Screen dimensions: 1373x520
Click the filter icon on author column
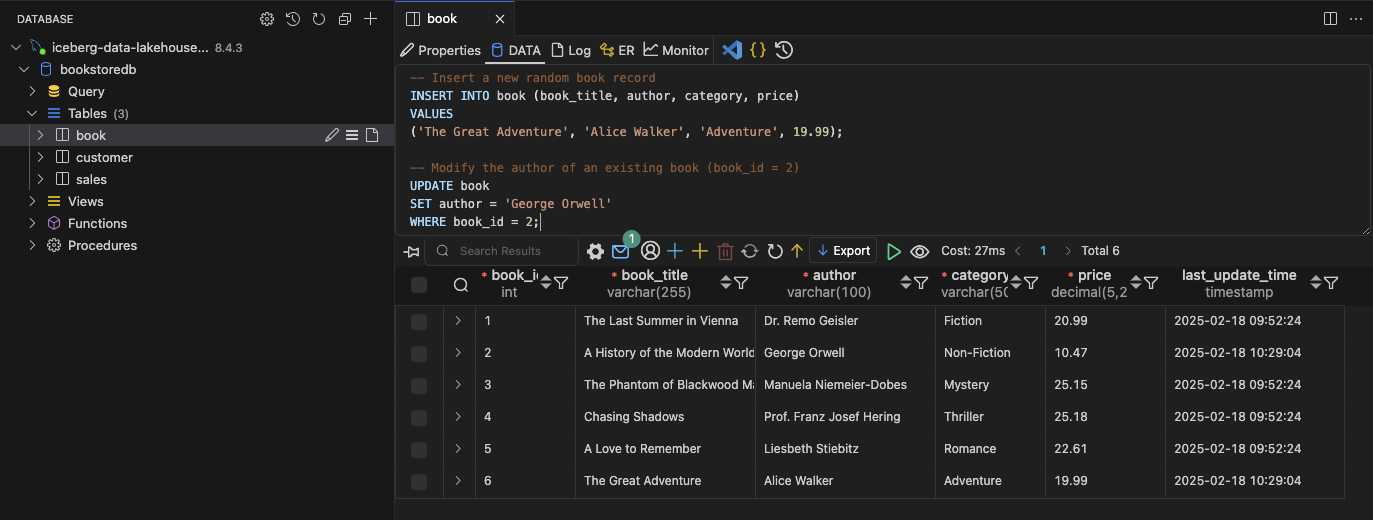(x=920, y=284)
